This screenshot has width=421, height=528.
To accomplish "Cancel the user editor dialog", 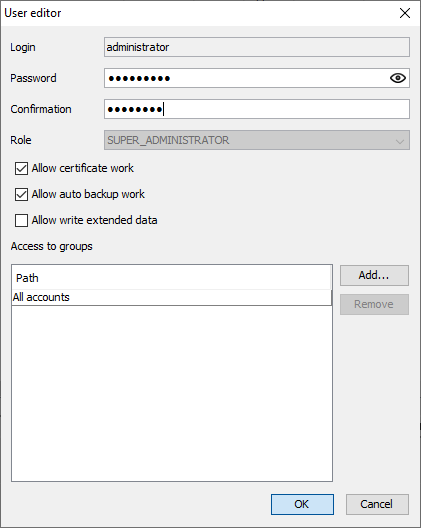I will click(377, 504).
